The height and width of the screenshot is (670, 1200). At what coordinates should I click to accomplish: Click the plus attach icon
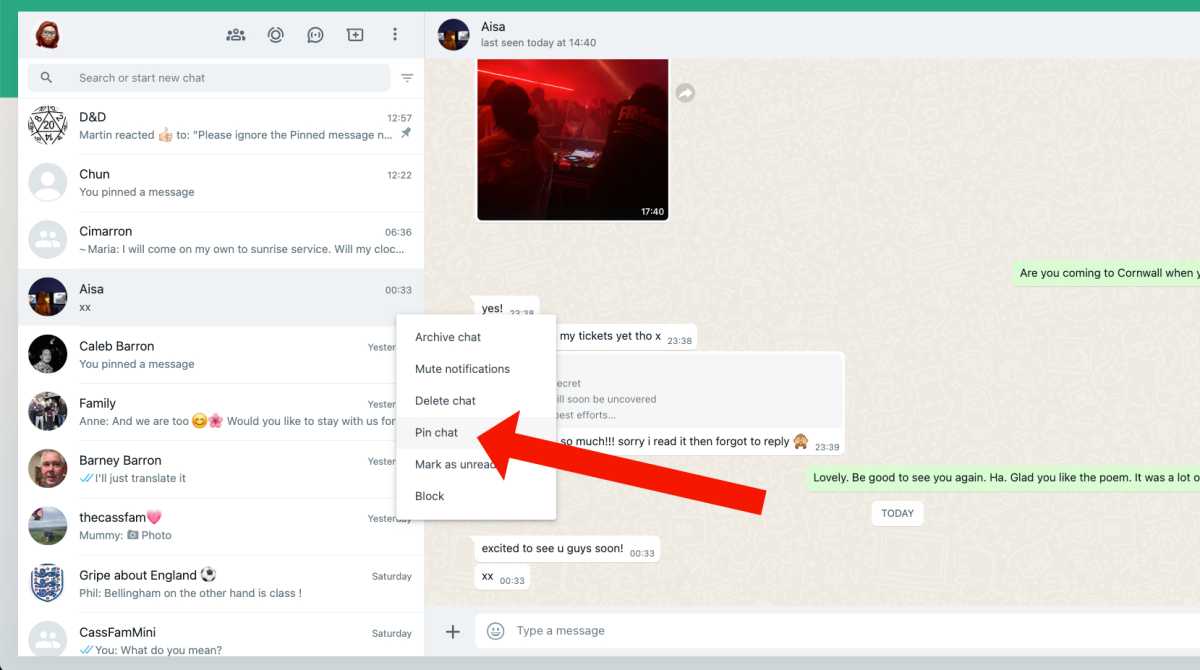tap(453, 631)
